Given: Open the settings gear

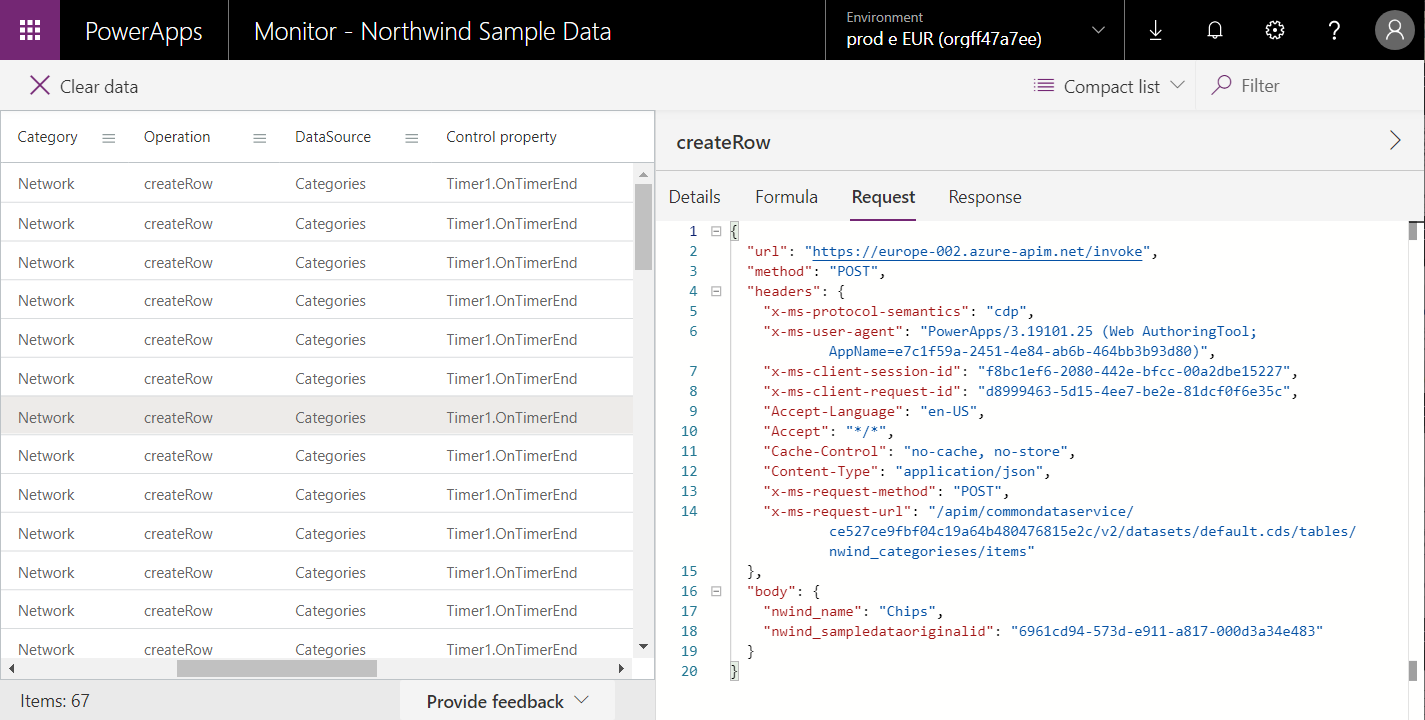Looking at the screenshot, I should click(x=1274, y=30).
